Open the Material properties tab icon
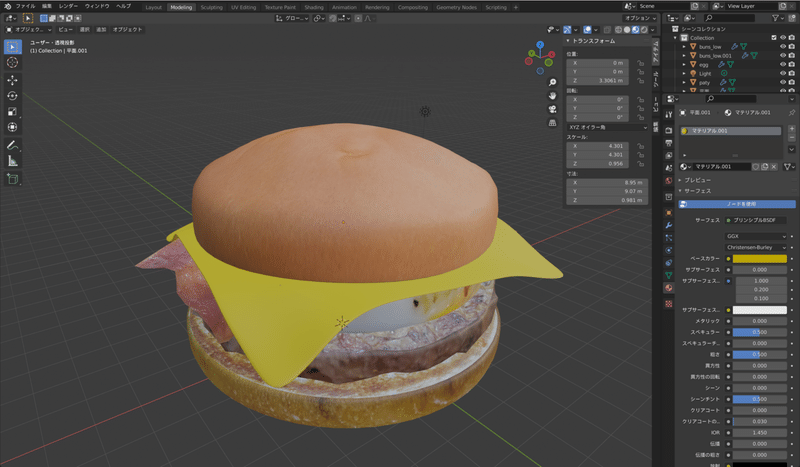Viewport: 800px width, 467px height. tap(668, 288)
